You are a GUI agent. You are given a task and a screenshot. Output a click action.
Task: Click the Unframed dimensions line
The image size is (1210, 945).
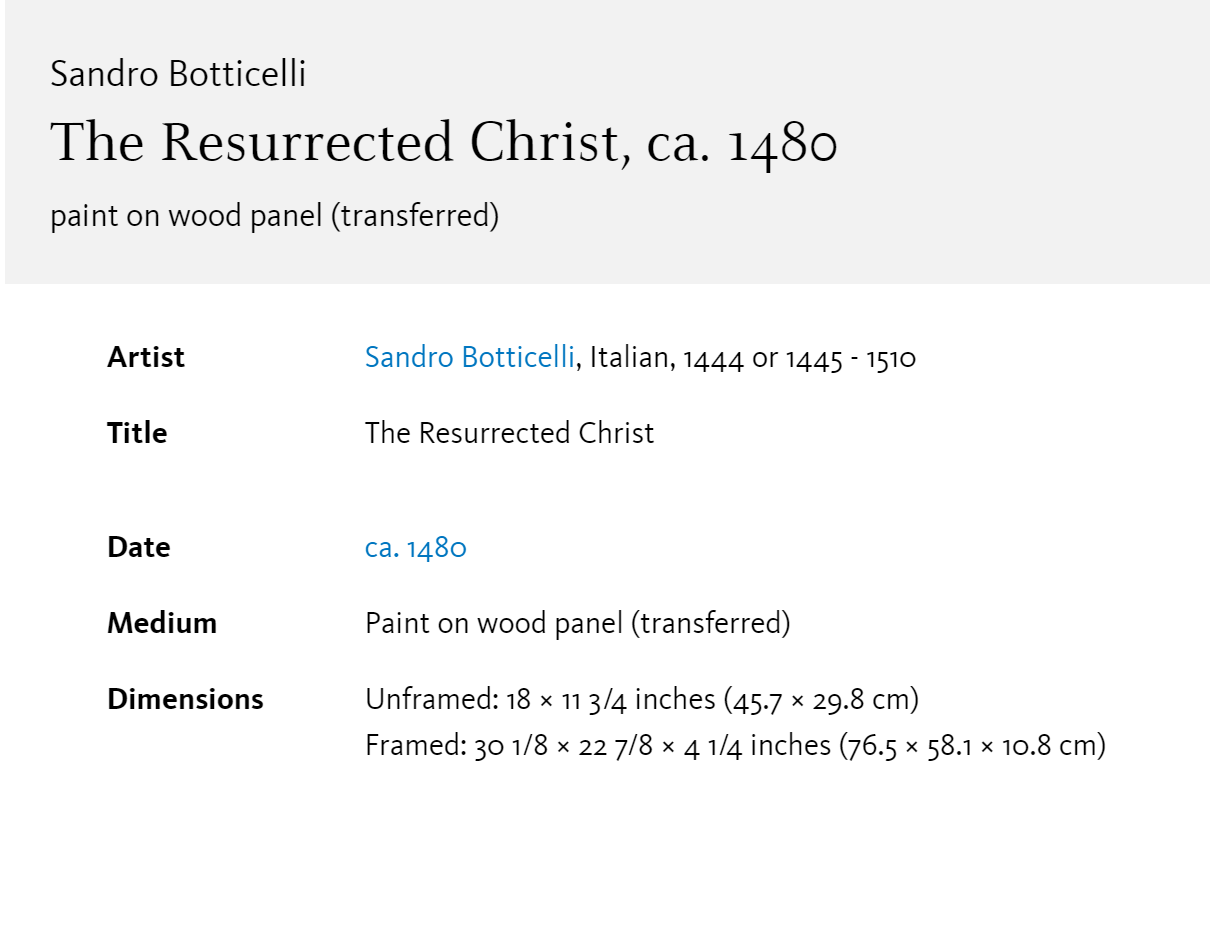pyautogui.click(x=642, y=699)
